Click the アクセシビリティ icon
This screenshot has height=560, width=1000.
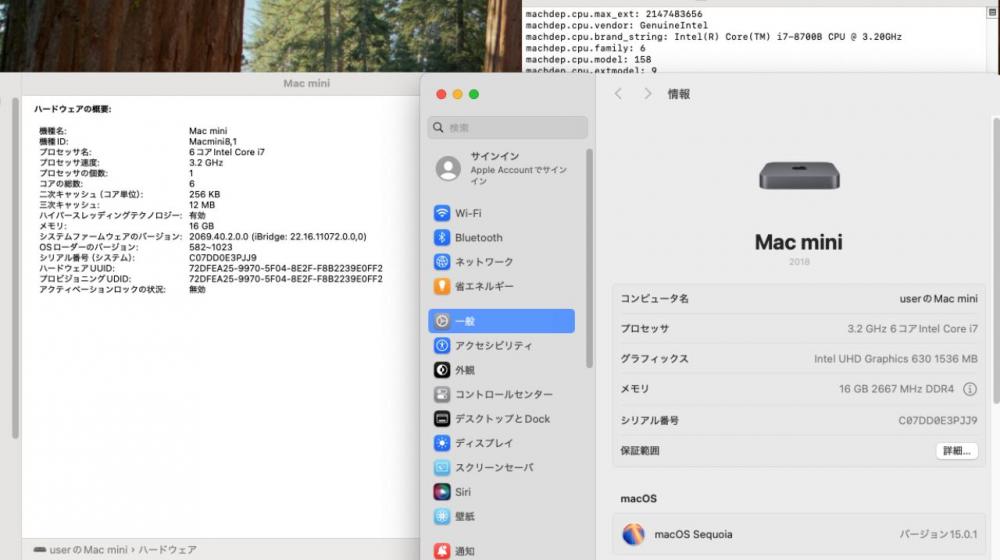click(x=442, y=346)
